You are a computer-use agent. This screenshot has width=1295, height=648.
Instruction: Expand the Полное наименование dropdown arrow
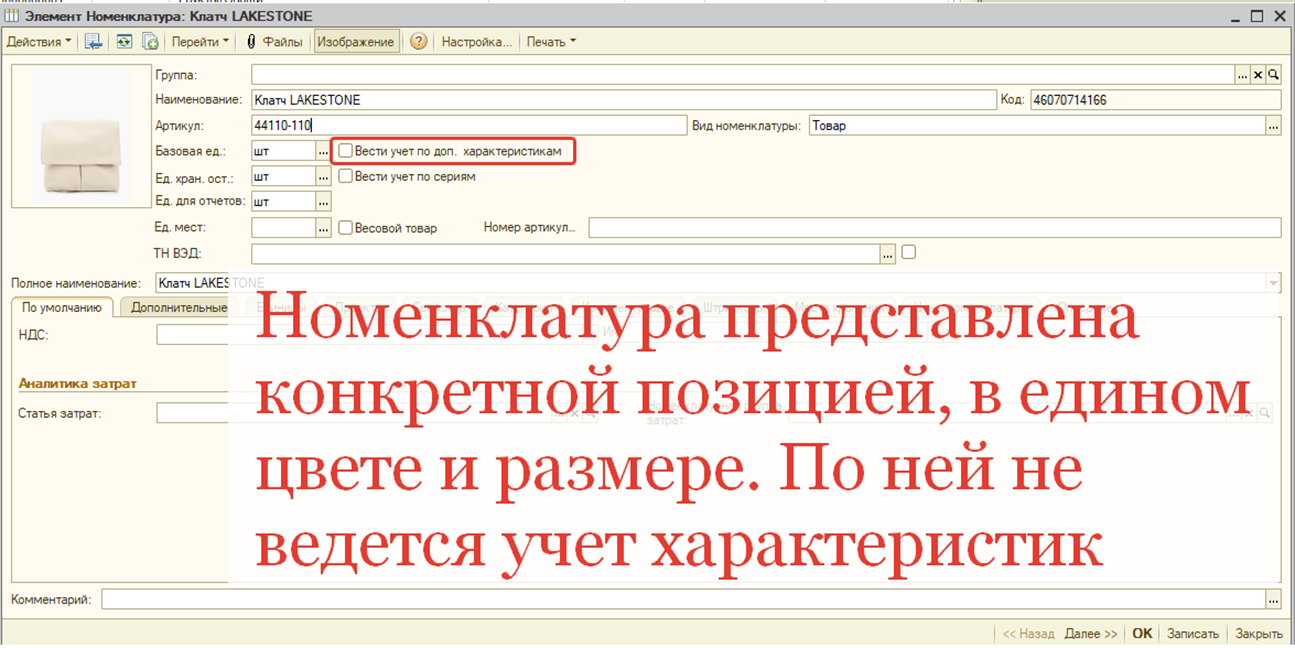[x=1273, y=283]
